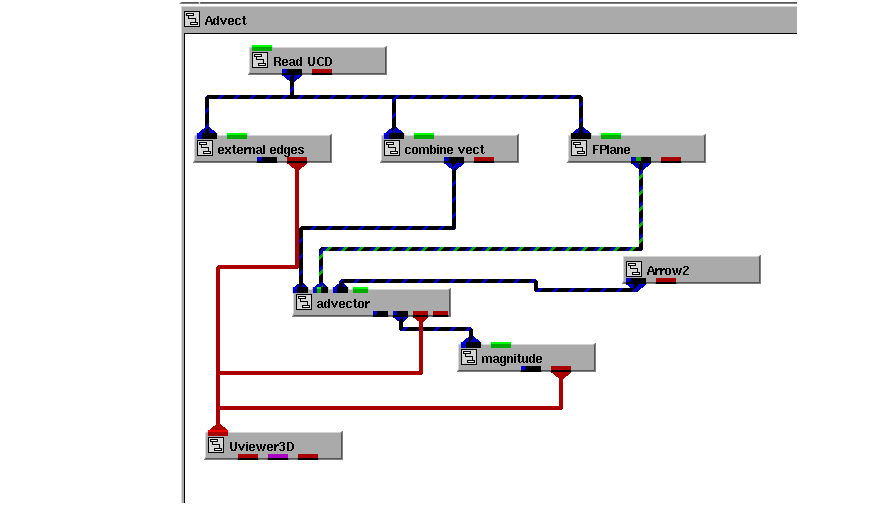Click green input port on Read UCD

pyautogui.click(x=261, y=48)
